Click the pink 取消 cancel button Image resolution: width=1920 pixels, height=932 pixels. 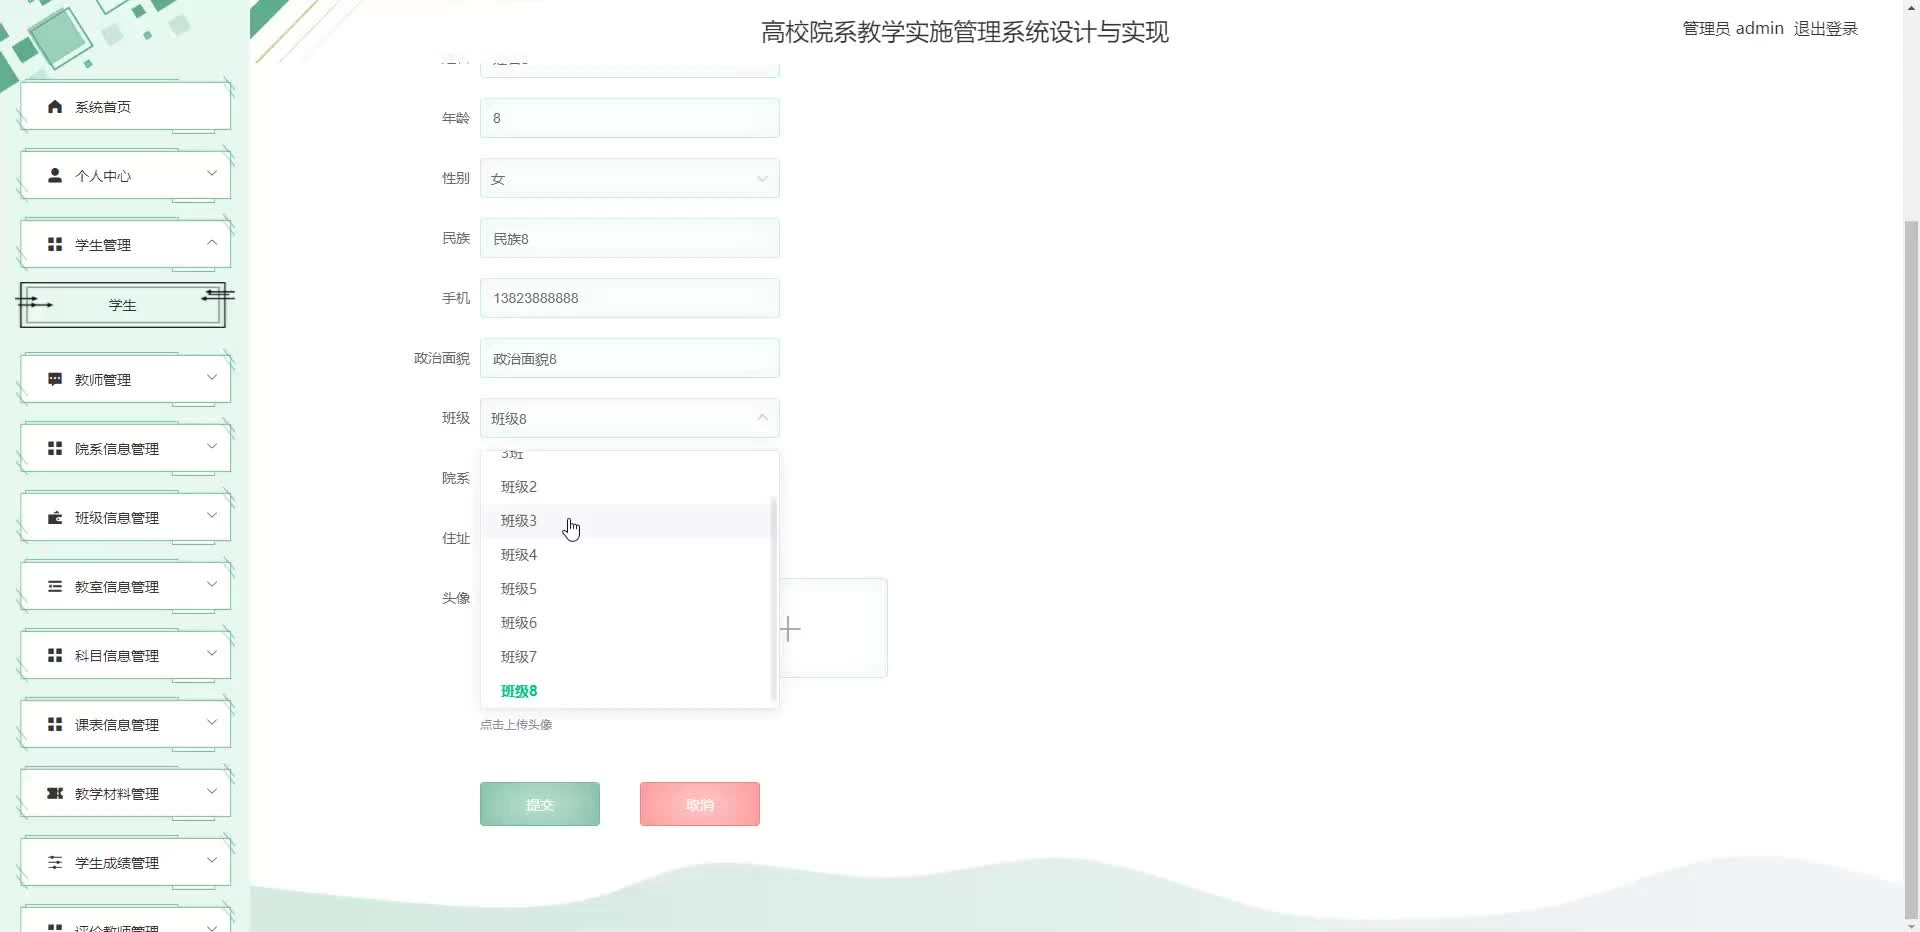click(700, 804)
